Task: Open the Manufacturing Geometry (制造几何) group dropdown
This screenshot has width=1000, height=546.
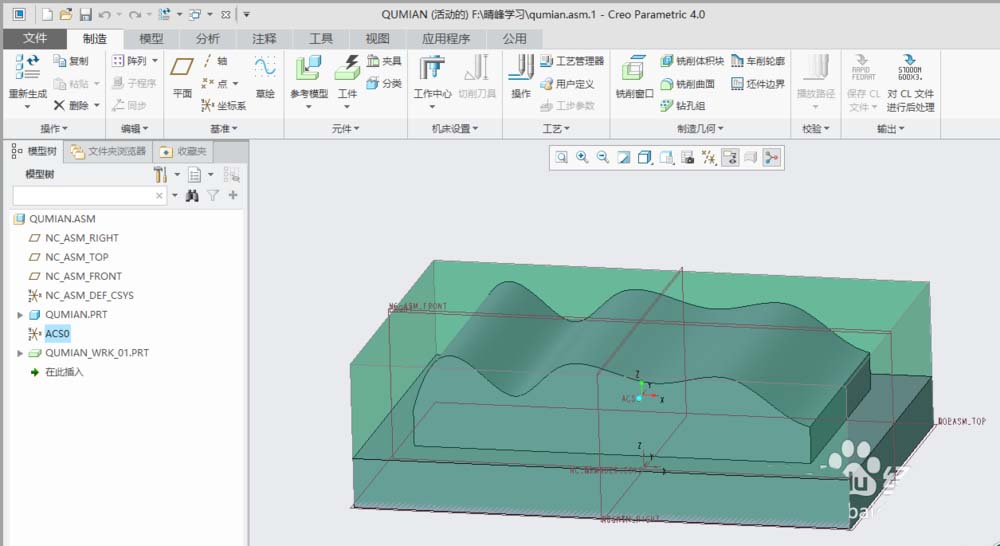Action: (700, 129)
